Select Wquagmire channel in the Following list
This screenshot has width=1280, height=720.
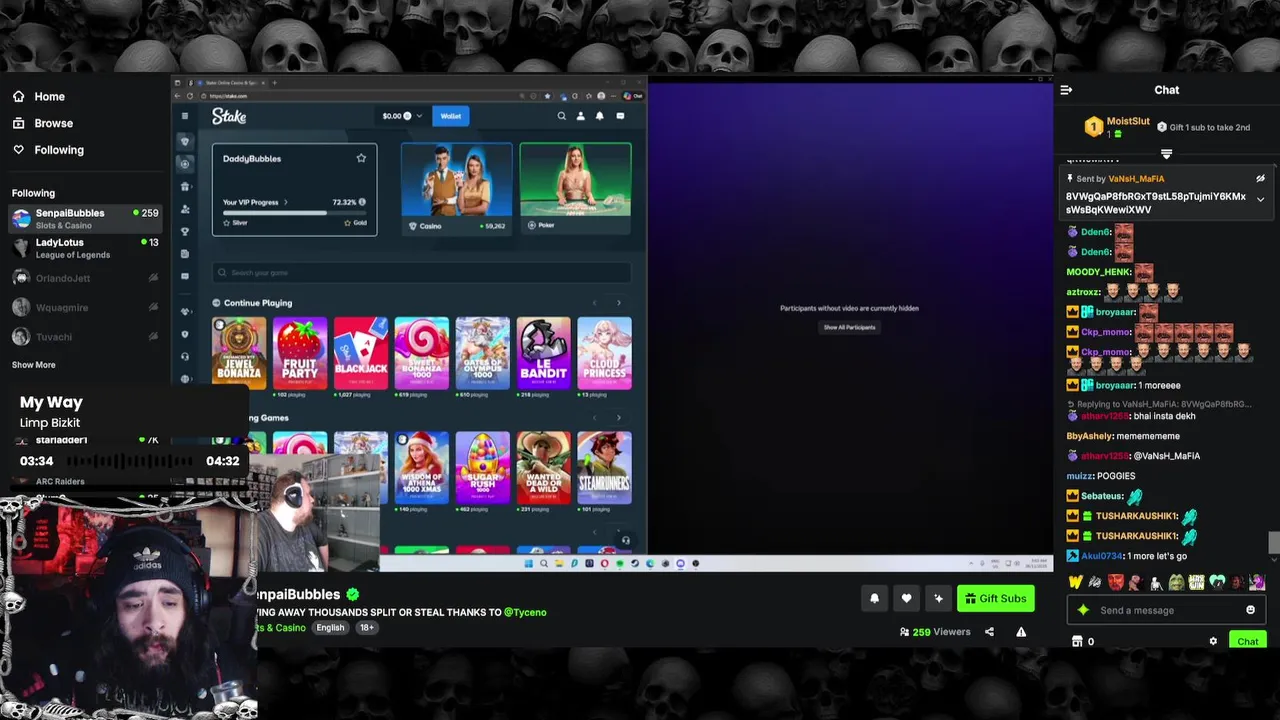pyautogui.click(x=84, y=308)
